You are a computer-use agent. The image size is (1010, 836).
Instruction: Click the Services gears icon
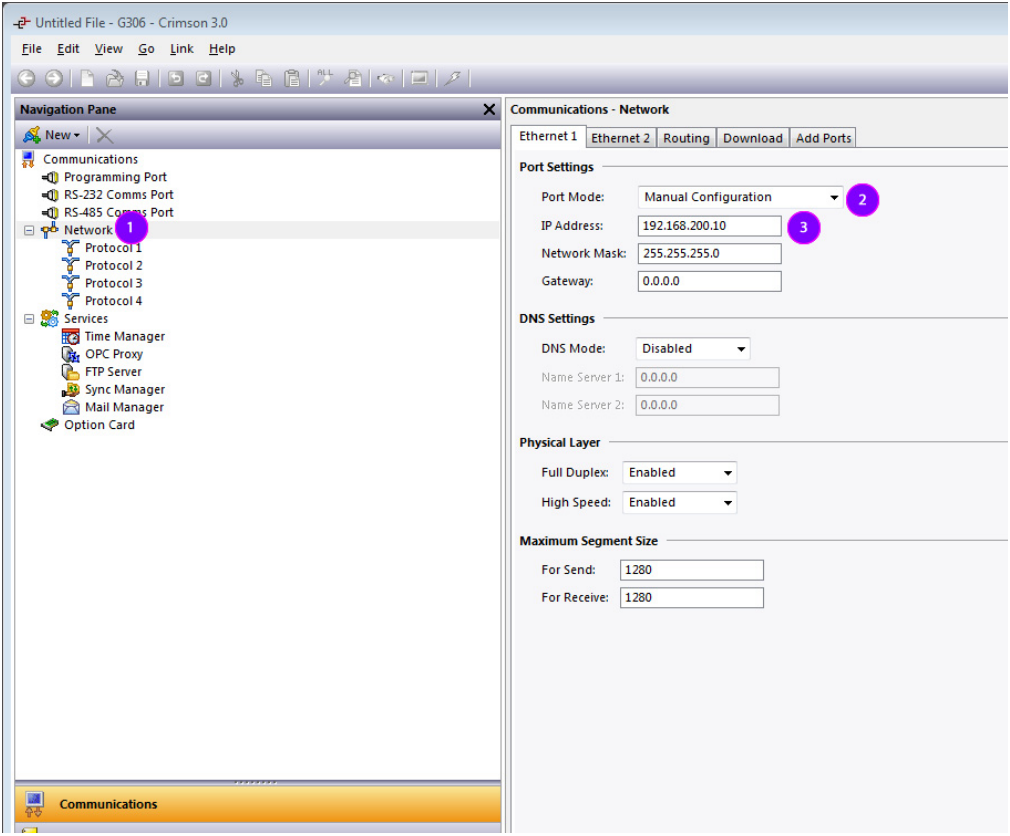coord(50,319)
